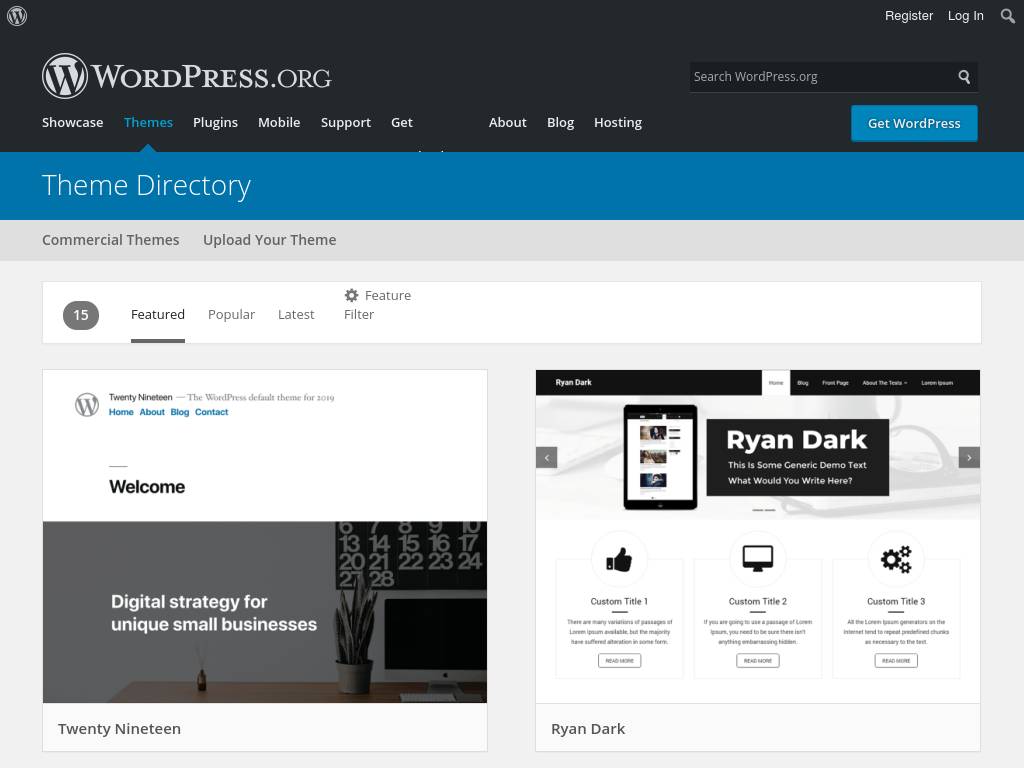This screenshot has height=768, width=1024.
Task: Open the Plugins menu item
Action: coord(215,122)
